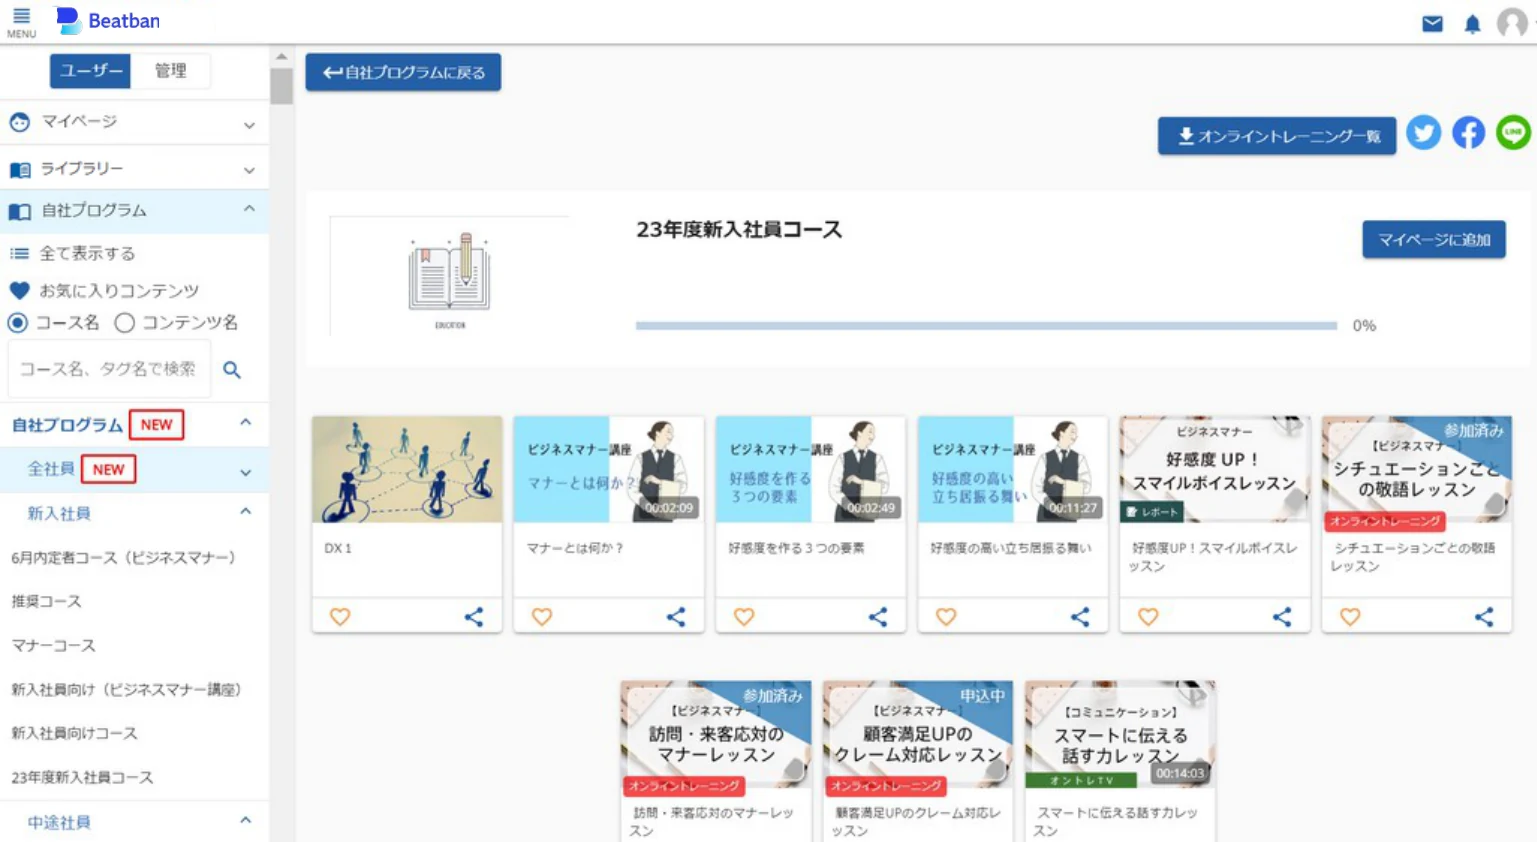Share the シチュエーションごとの敬語レッスン card
This screenshot has width=1537, height=842.
tap(1484, 617)
